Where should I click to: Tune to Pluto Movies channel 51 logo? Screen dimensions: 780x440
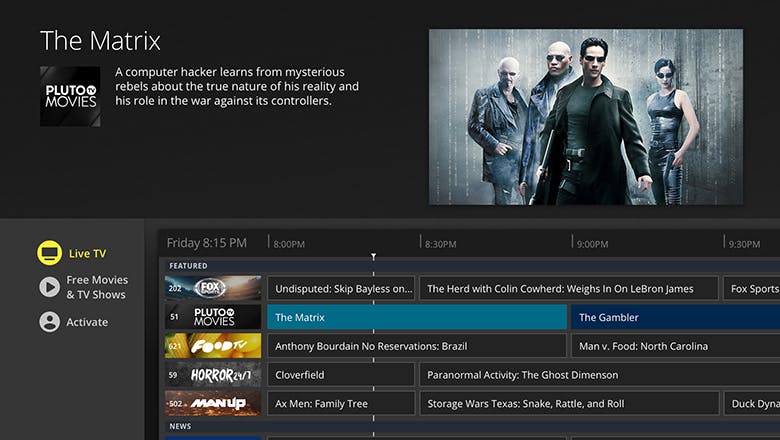point(213,317)
